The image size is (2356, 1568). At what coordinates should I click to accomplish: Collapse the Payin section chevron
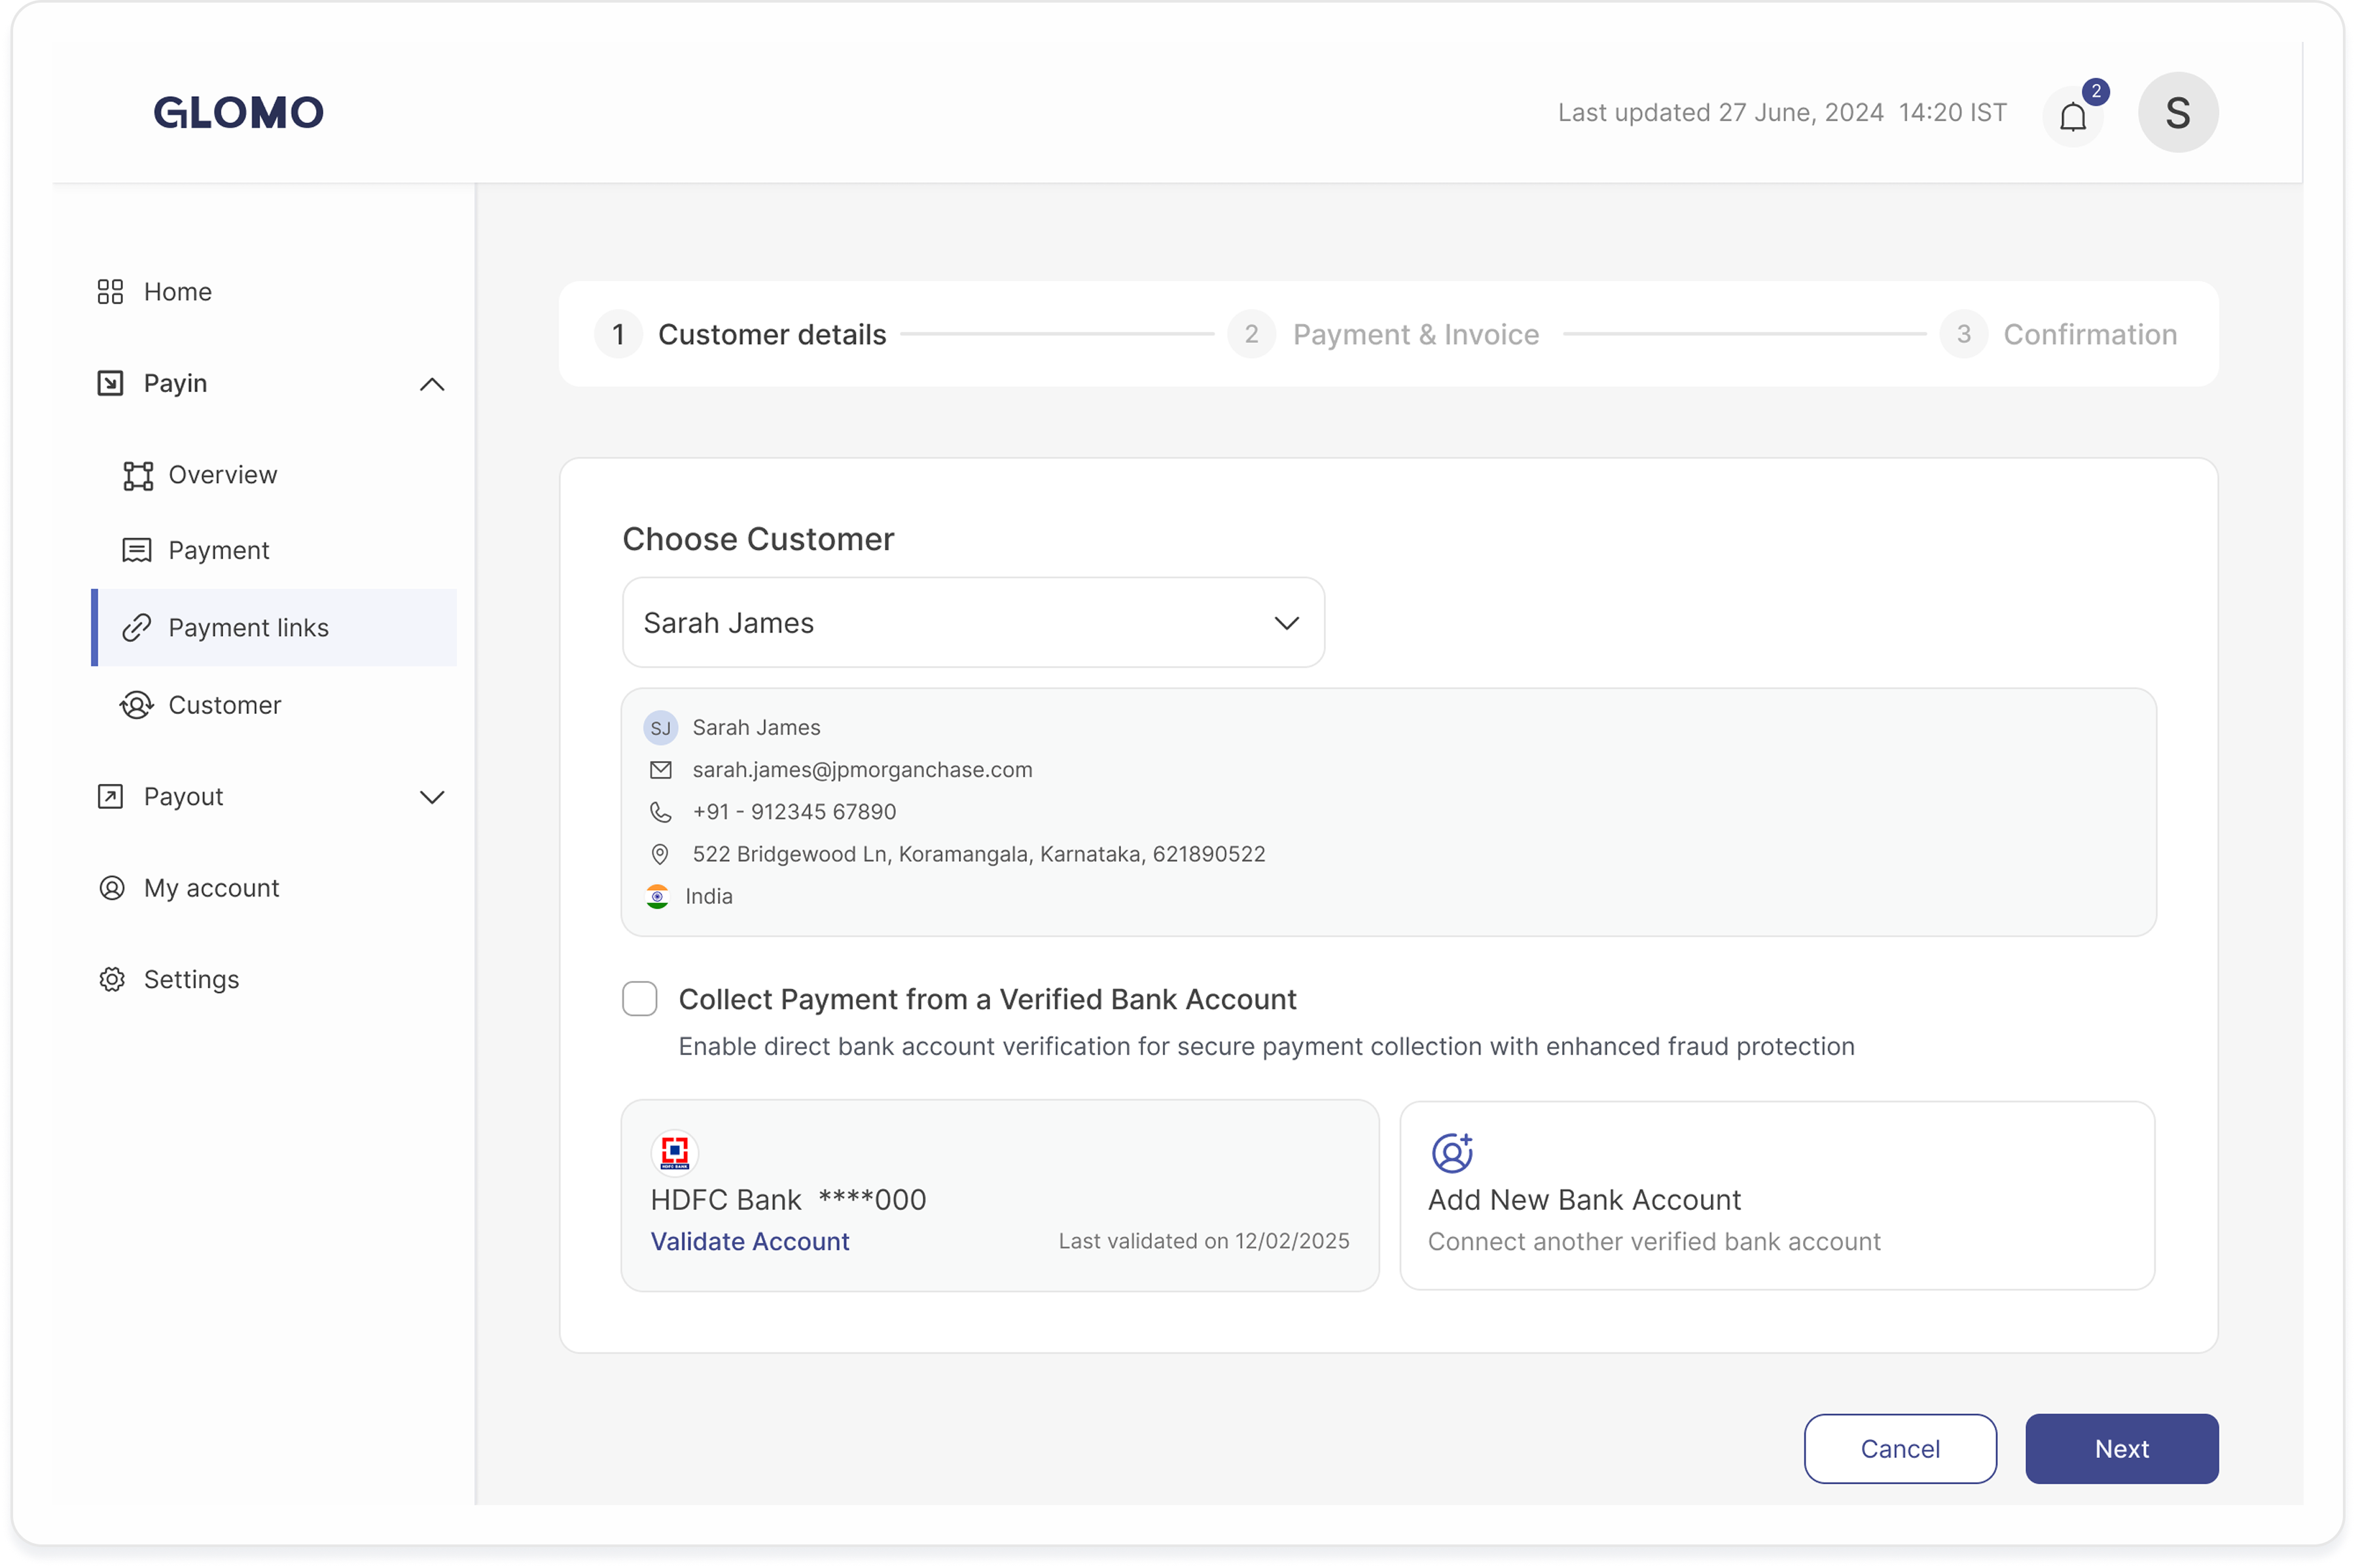point(432,384)
